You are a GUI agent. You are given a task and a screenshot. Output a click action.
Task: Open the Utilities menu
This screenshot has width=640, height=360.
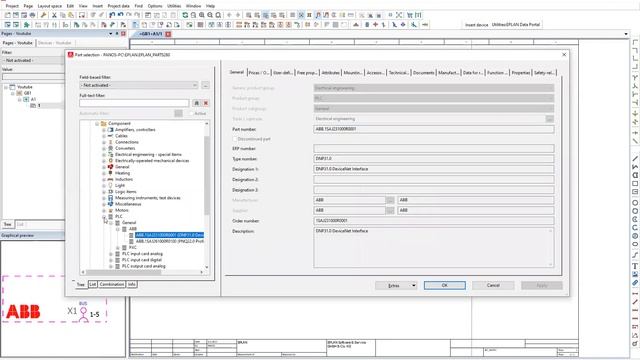(174, 6)
